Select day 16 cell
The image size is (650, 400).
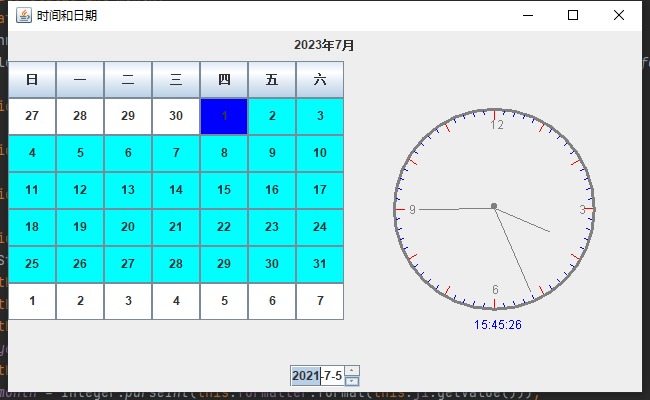coord(272,190)
